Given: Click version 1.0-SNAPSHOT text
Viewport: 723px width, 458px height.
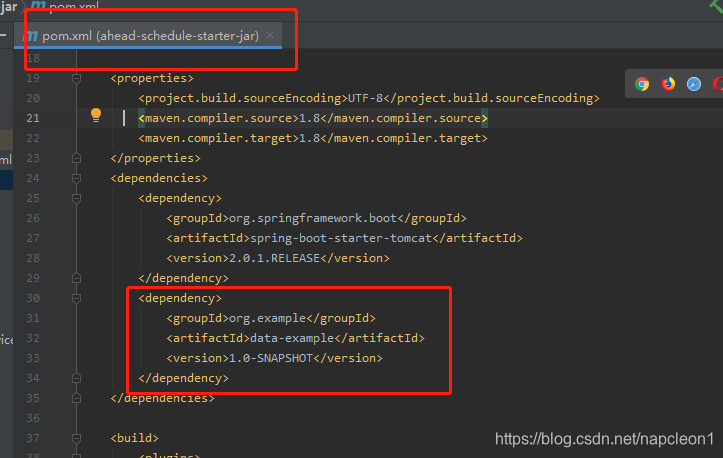Looking at the screenshot, I should 274,358.
